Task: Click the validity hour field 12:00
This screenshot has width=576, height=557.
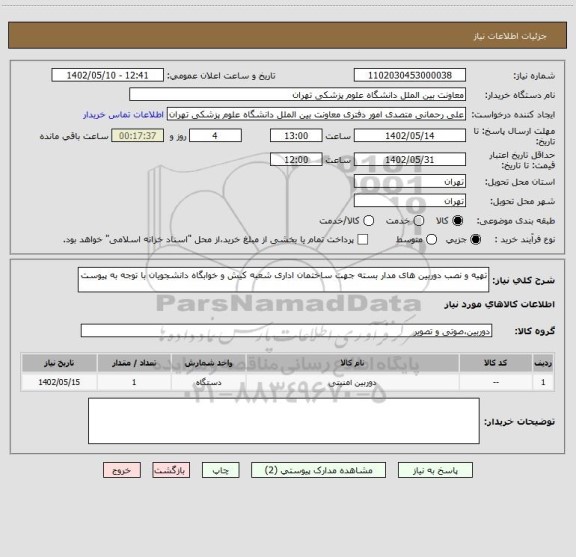Action: point(296,159)
